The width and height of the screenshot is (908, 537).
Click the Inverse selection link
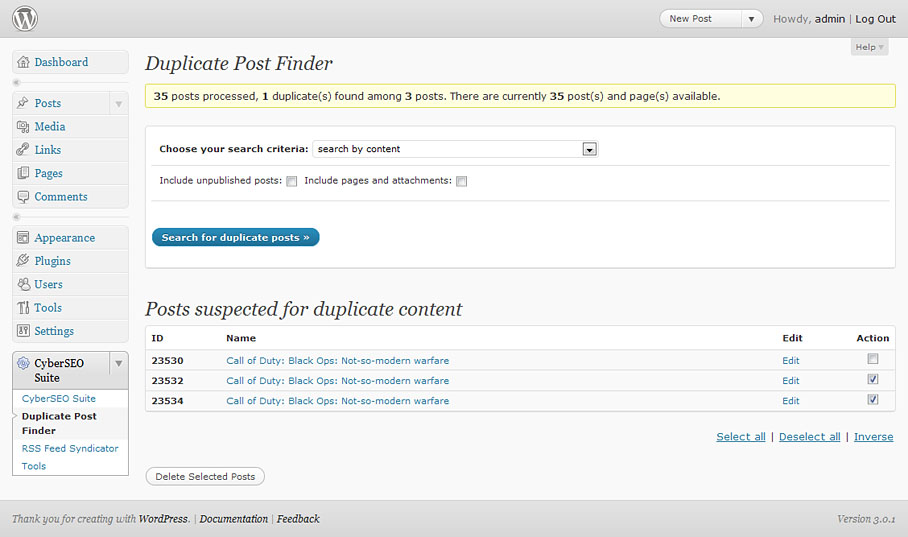tap(873, 437)
